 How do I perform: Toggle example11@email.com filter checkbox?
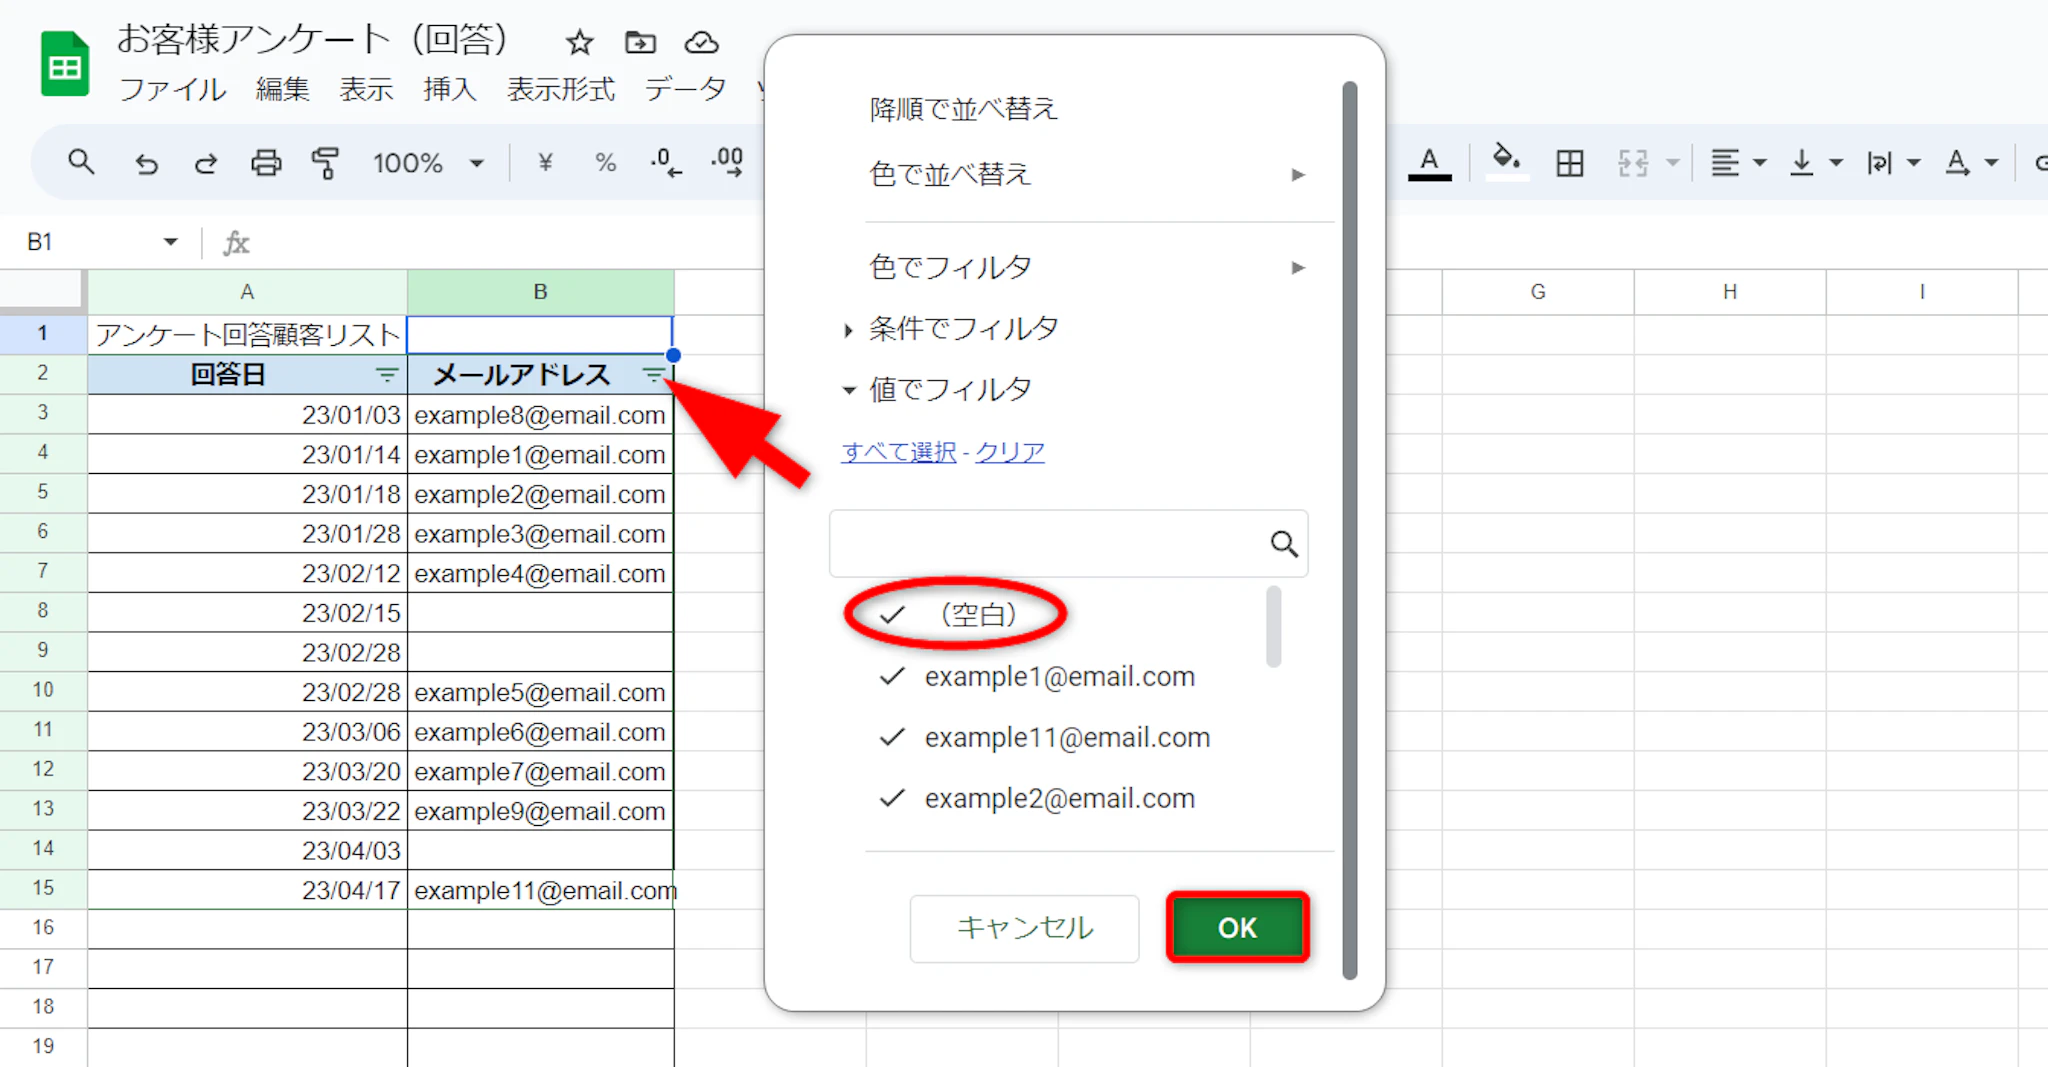[892, 738]
